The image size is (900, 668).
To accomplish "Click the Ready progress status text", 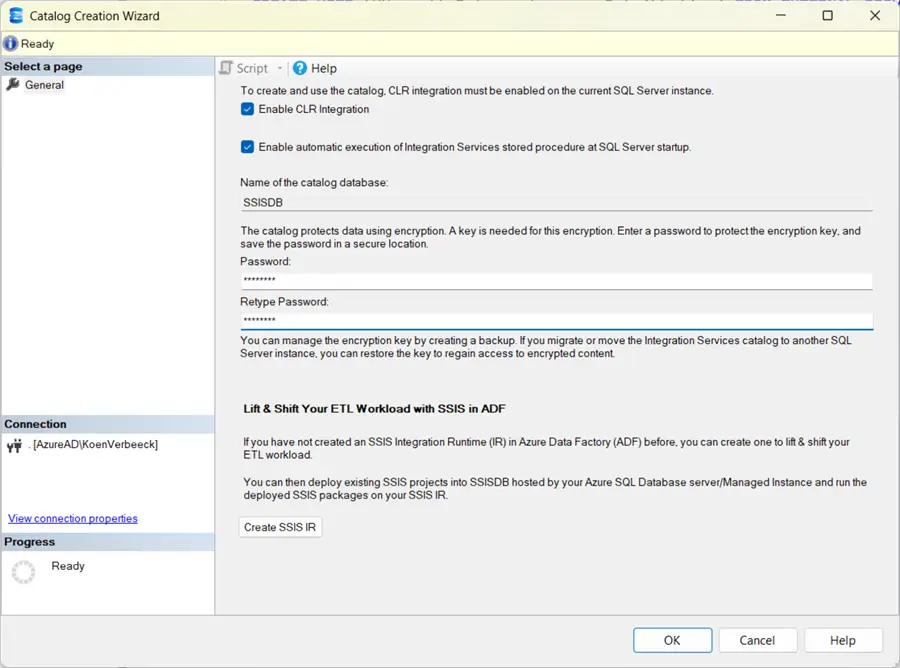I will [x=68, y=566].
